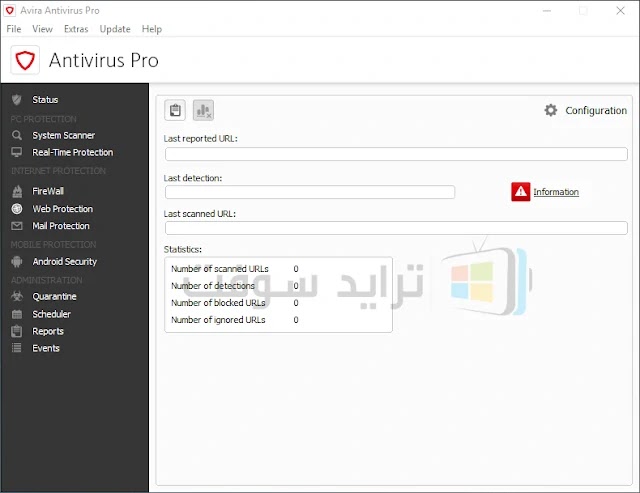Open the Events section
The height and width of the screenshot is (493, 640).
[x=46, y=348]
